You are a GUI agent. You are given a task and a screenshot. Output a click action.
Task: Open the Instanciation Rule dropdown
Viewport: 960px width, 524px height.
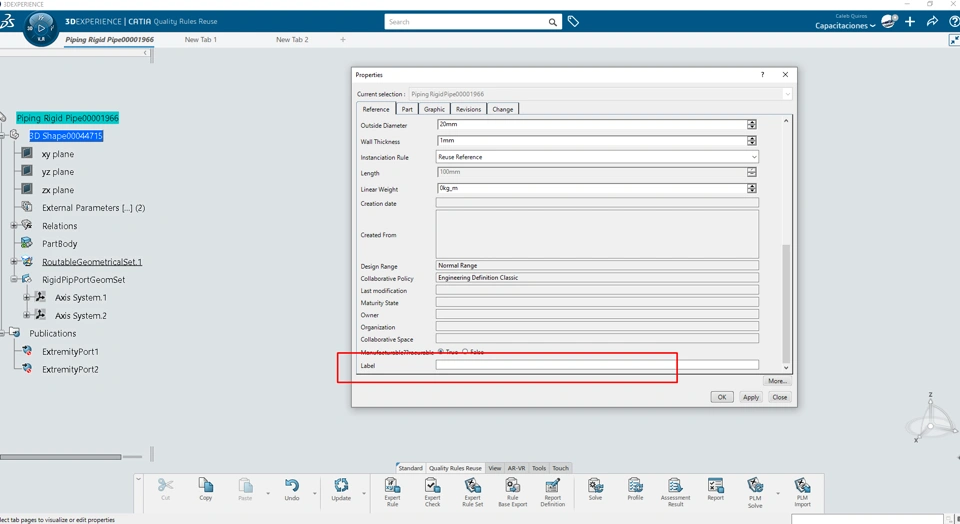pyautogui.click(x=754, y=157)
